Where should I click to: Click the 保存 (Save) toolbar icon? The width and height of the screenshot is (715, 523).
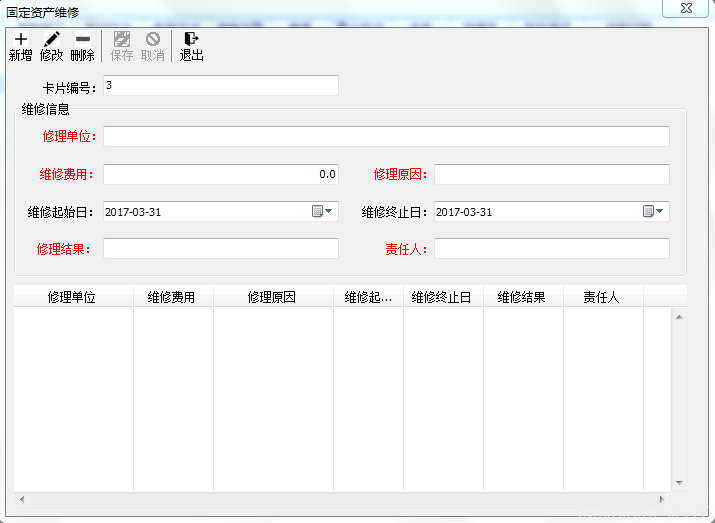coord(122,40)
